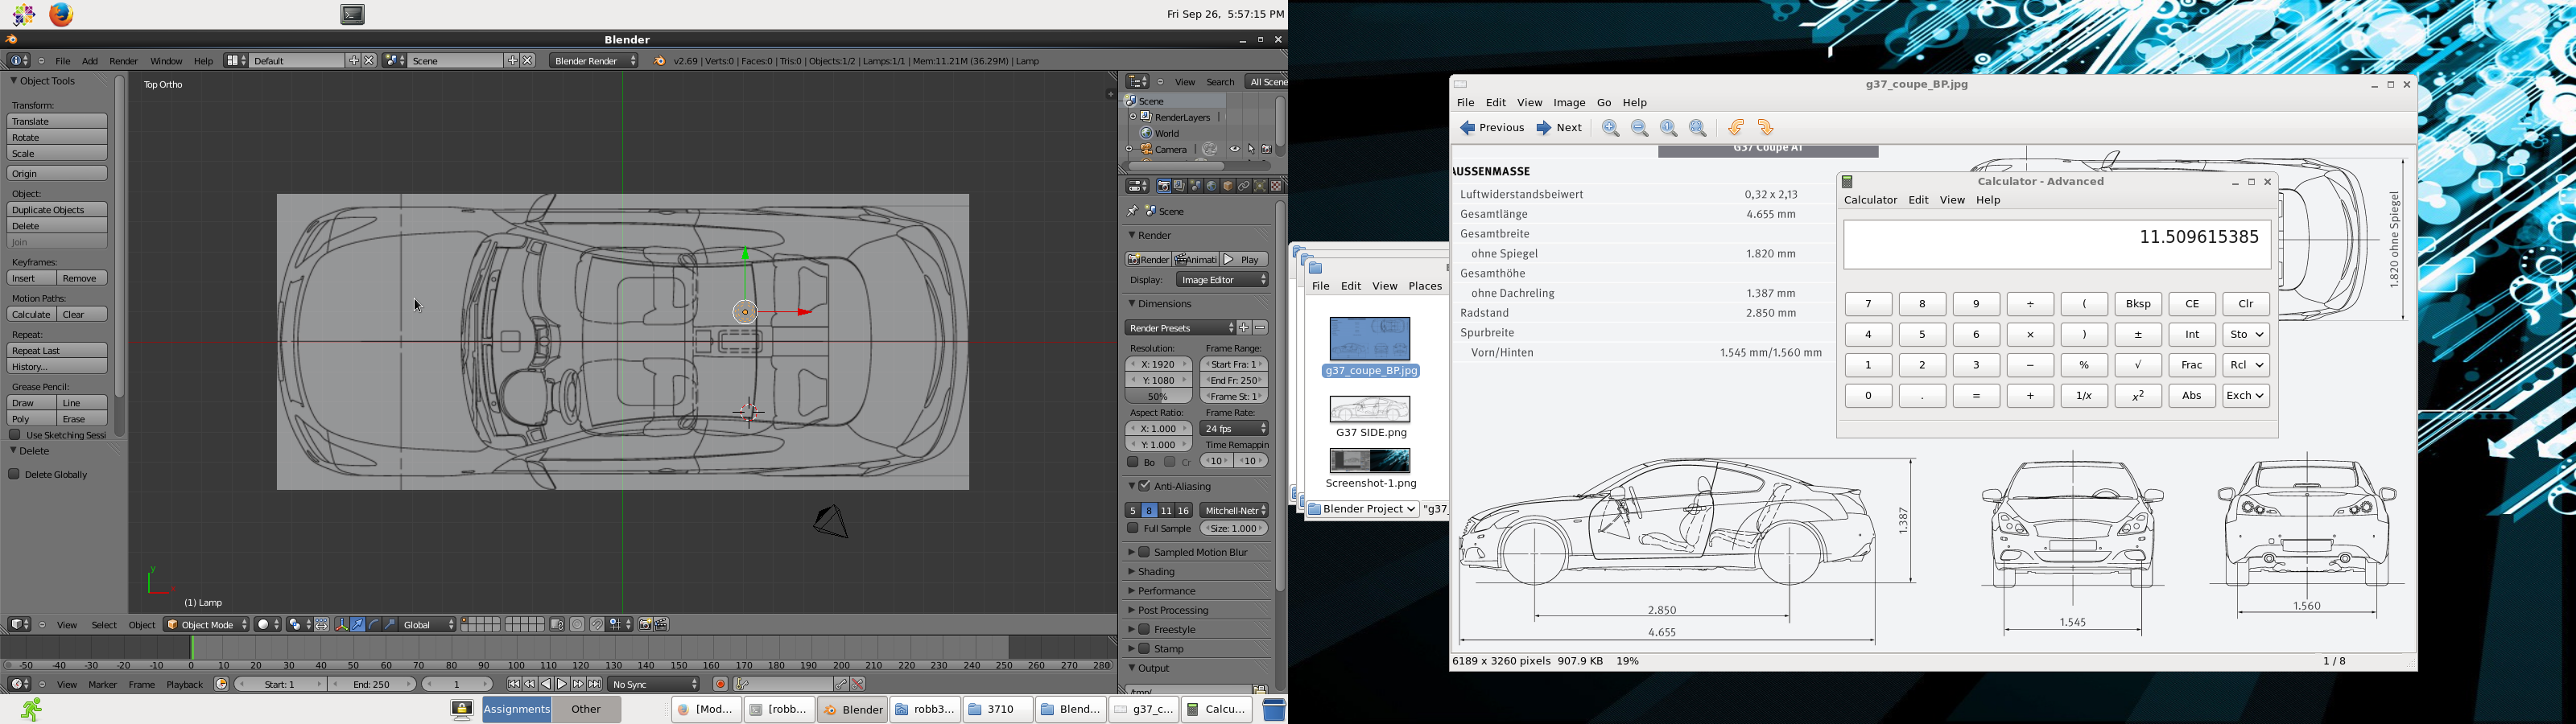This screenshot has width=2576, height=724.
Task: Open the Sto dropdown in calculator
Action: click(2246, 335)
